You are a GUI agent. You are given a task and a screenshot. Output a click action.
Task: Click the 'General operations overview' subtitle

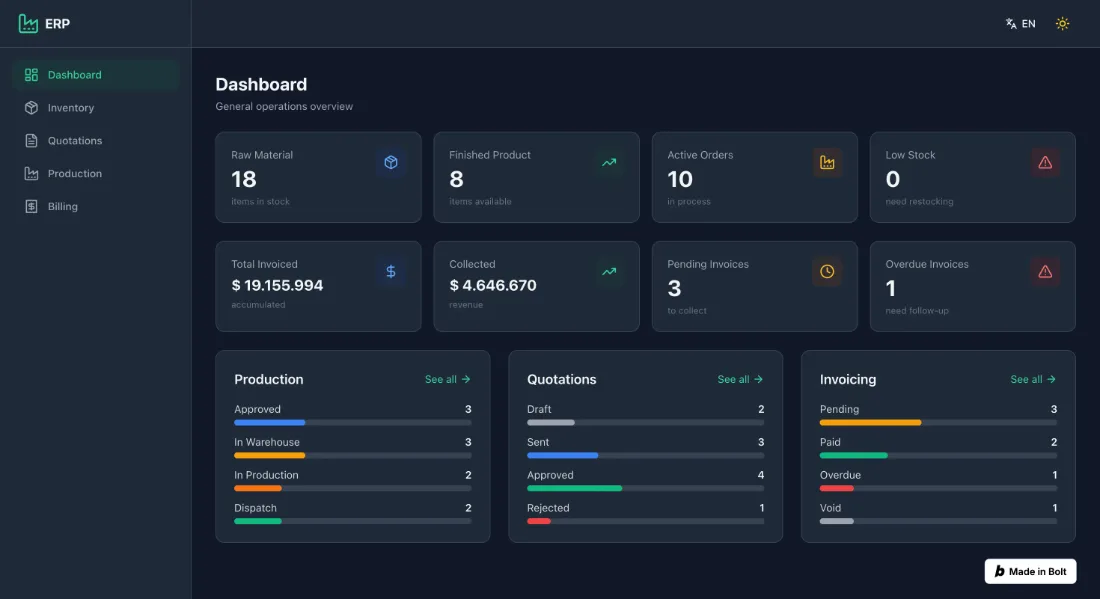click(x=284, y=107)
